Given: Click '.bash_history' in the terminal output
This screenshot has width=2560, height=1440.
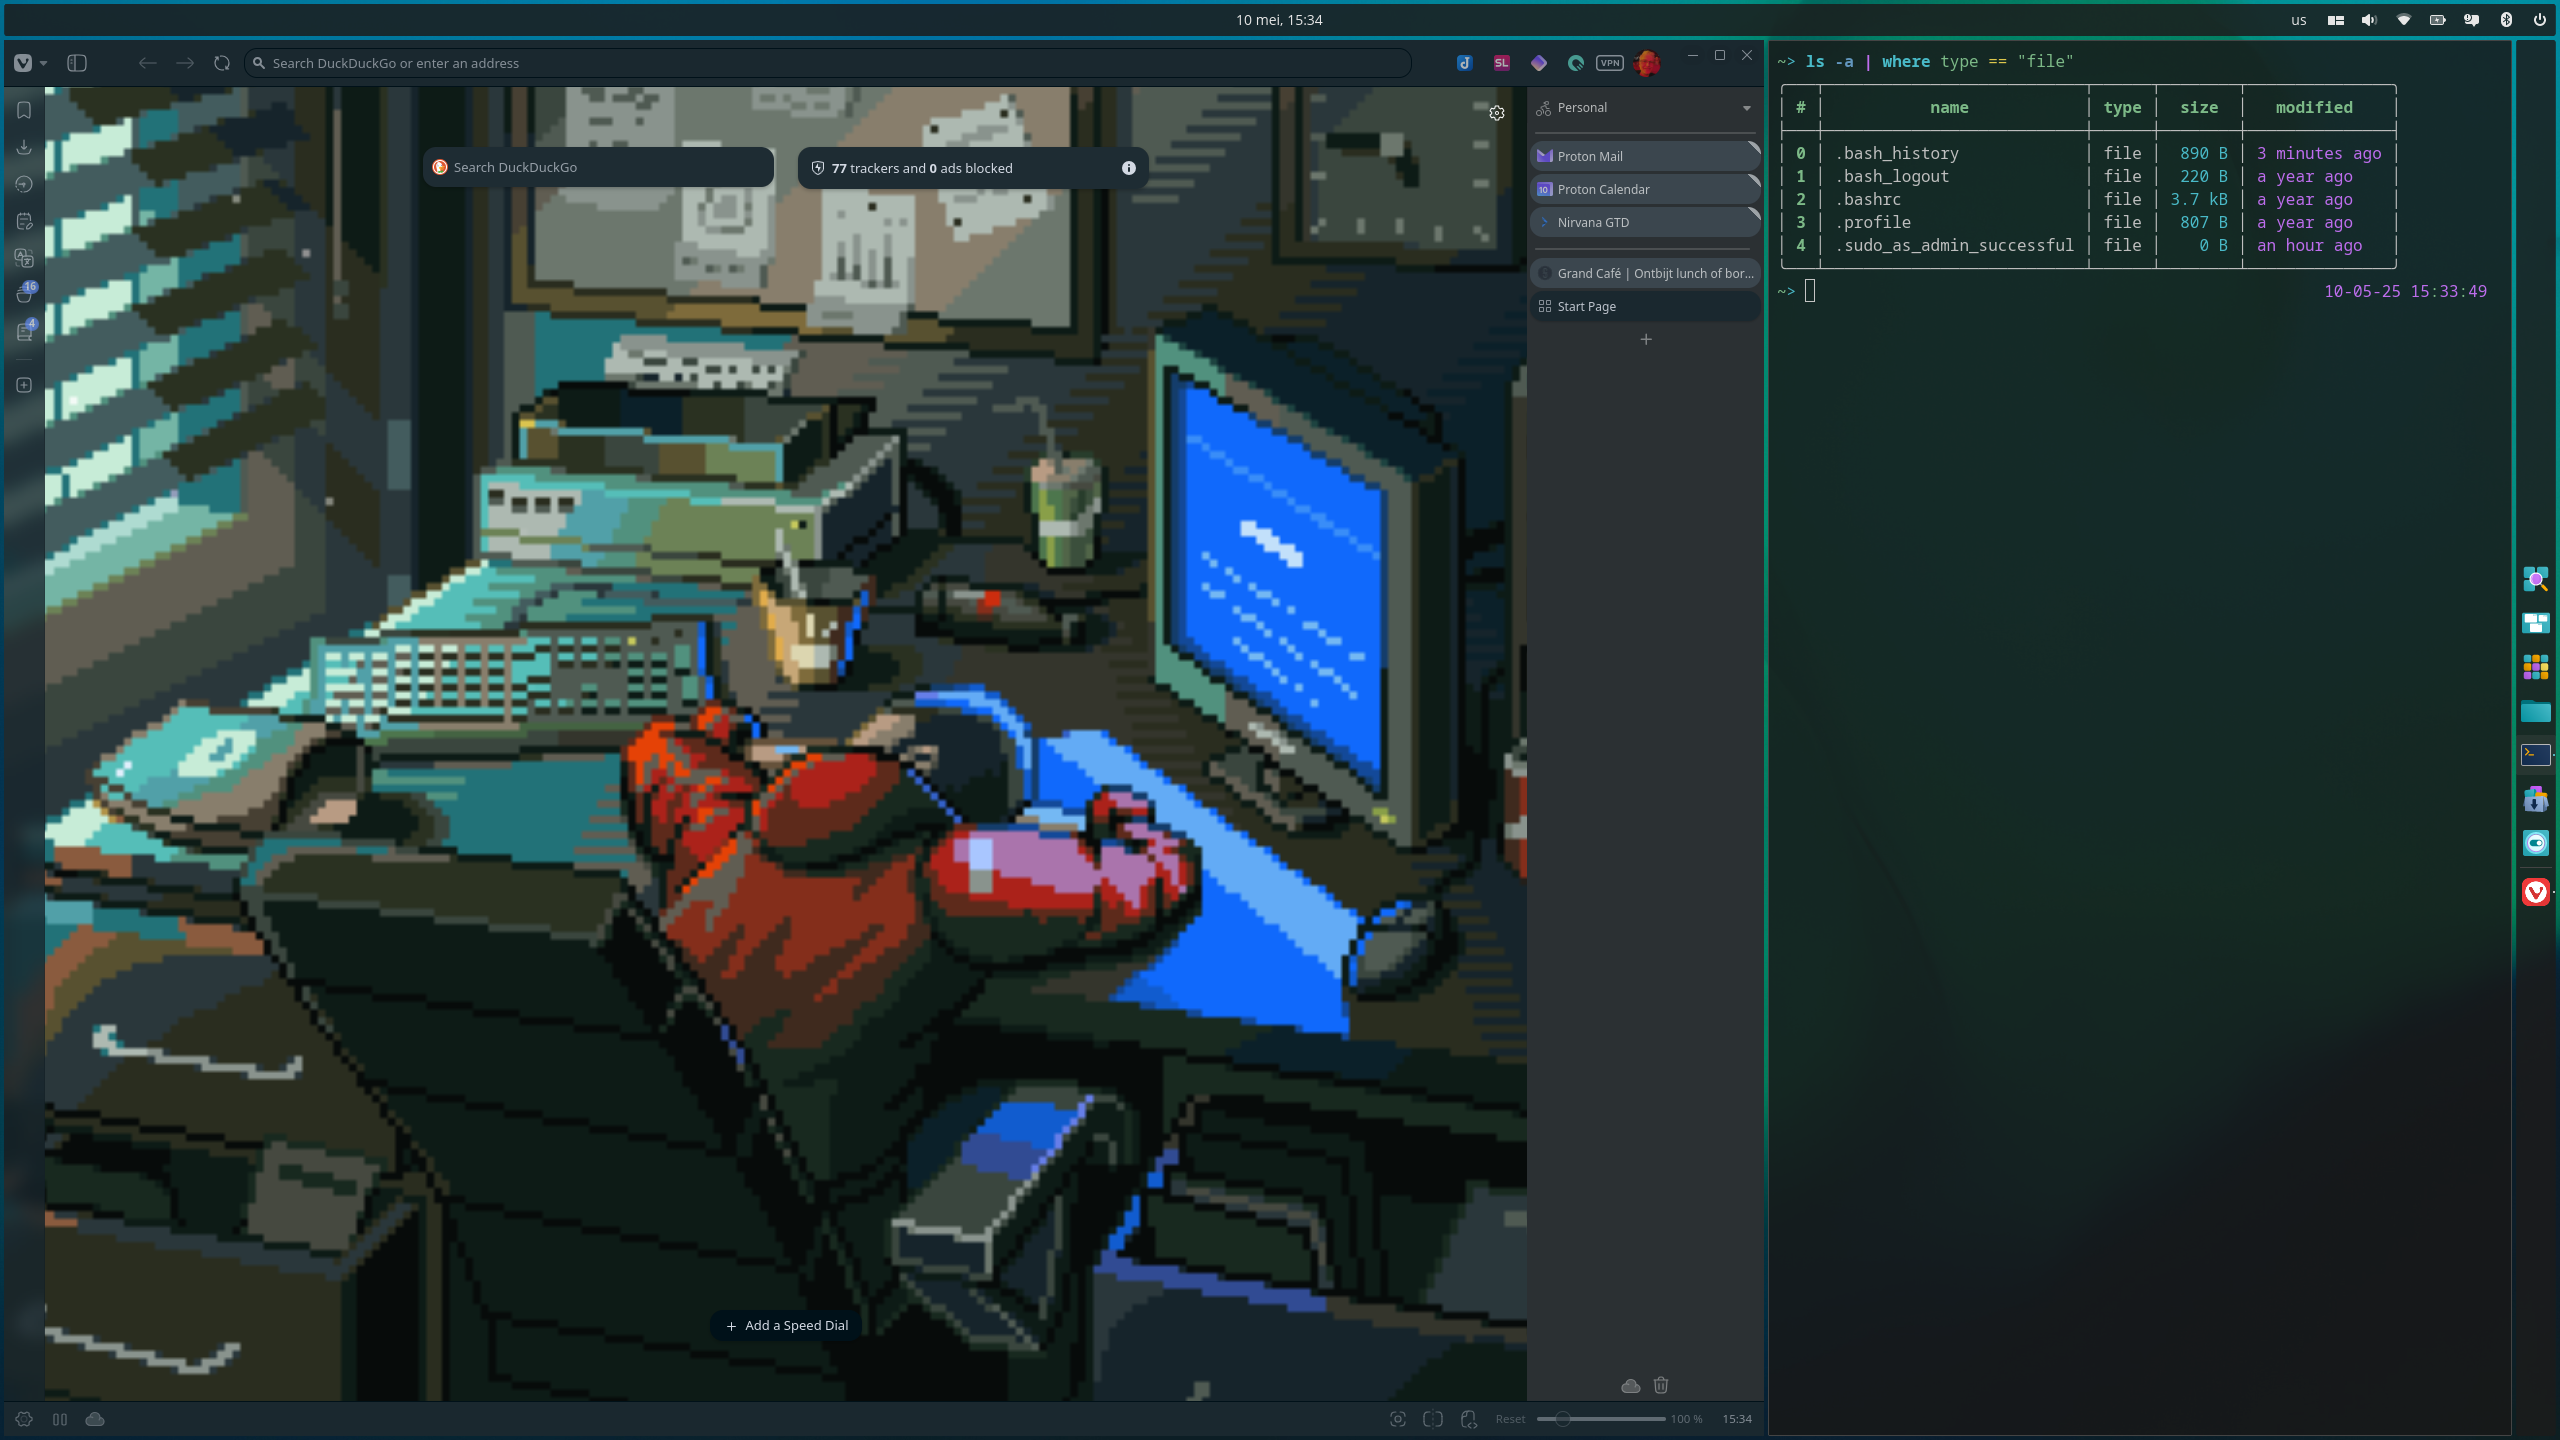Looking at the screenshot, I should (1897, 153).
